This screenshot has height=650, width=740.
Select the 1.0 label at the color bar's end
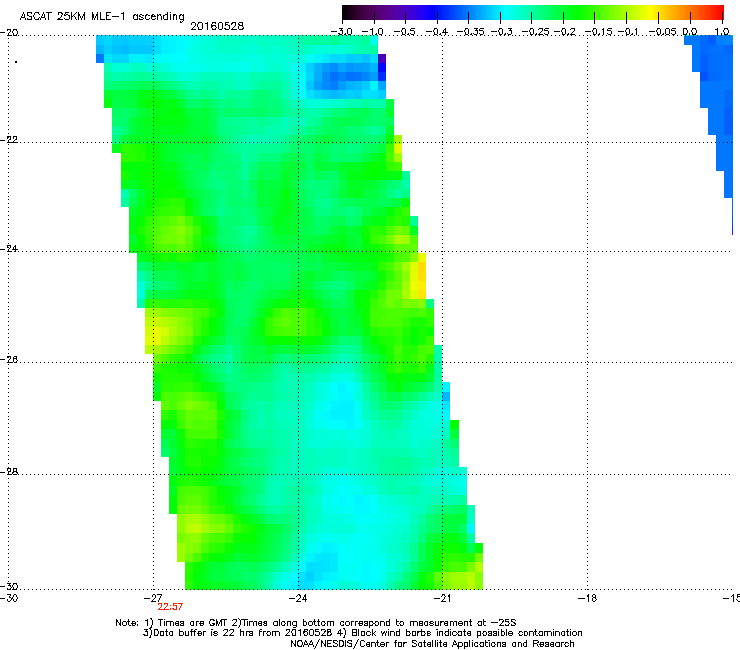(x=722, y=32)
